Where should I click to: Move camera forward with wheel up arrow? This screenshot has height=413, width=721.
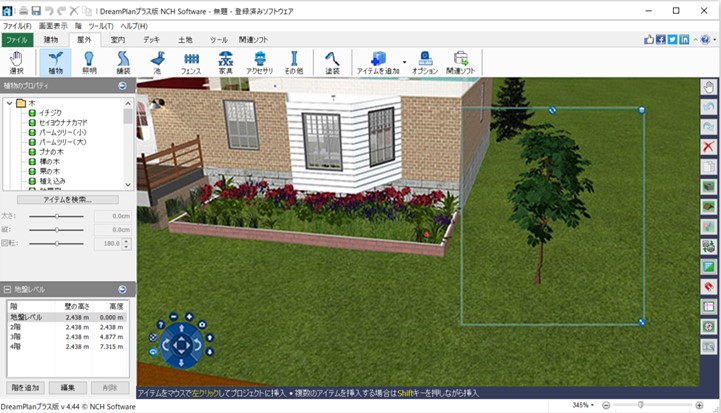click(x=182, y=328)
